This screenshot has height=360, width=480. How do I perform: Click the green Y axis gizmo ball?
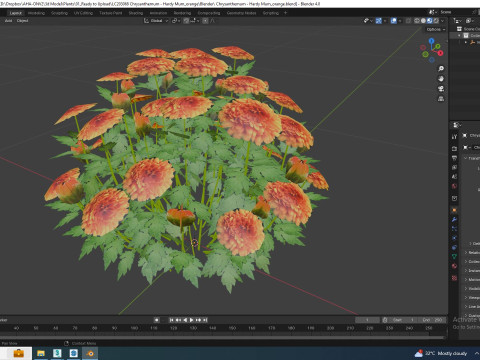coord(437,46)
